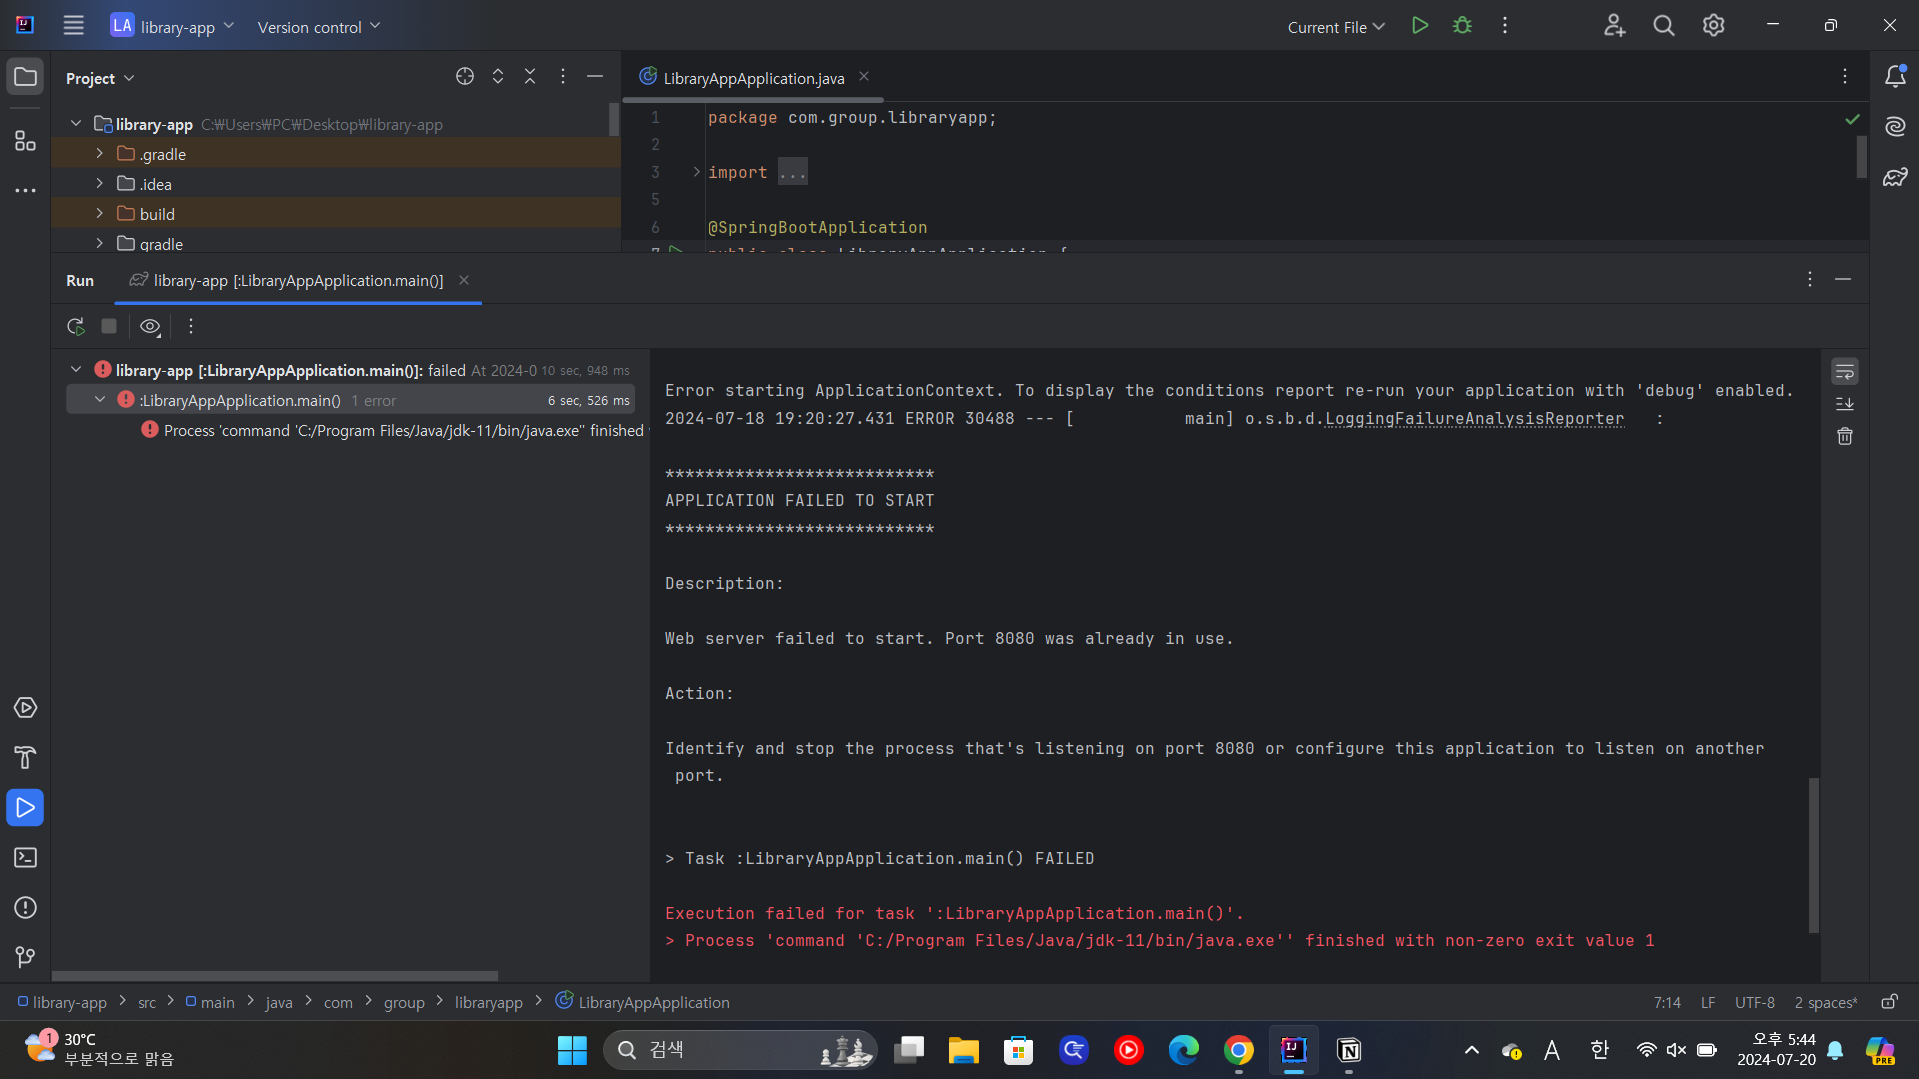This screenshot has height=1079, width=1919.
Task: Collapse the failed library-app run node
Action: coord(76,370)
